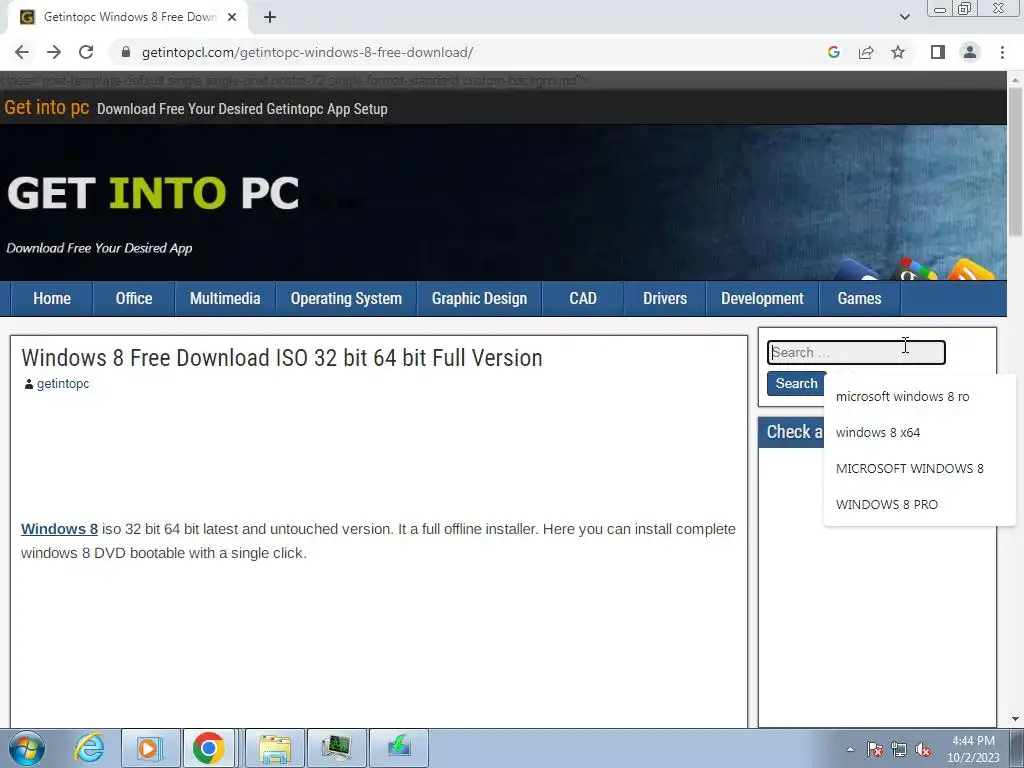Click the address bar URL
This screenshot has height=768, width=1024.
(x=307, y=52)
